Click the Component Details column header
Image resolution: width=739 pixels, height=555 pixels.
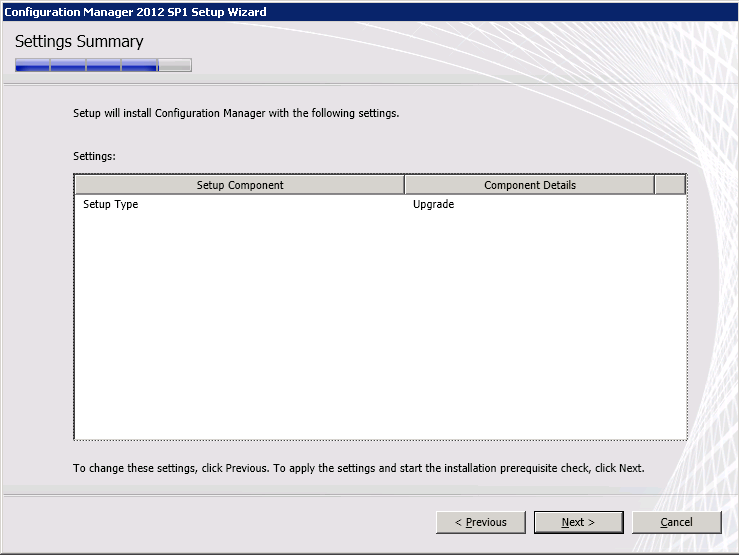(x=529, y=185)
